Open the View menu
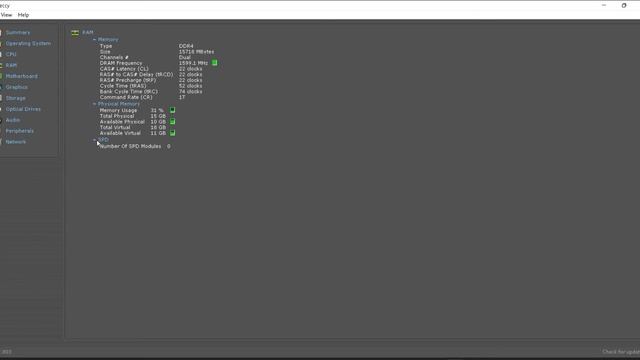 pos(6,15)
